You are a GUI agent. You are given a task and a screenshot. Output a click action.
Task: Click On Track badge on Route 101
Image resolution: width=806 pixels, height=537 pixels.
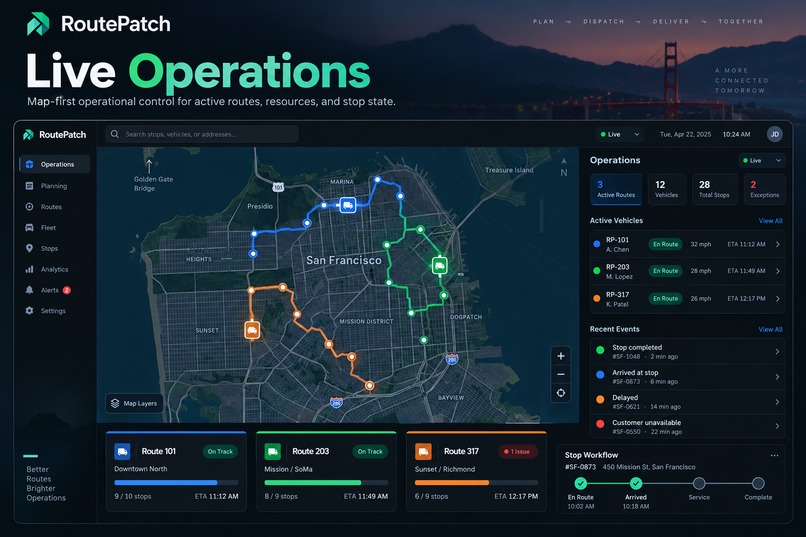[220, 452]
